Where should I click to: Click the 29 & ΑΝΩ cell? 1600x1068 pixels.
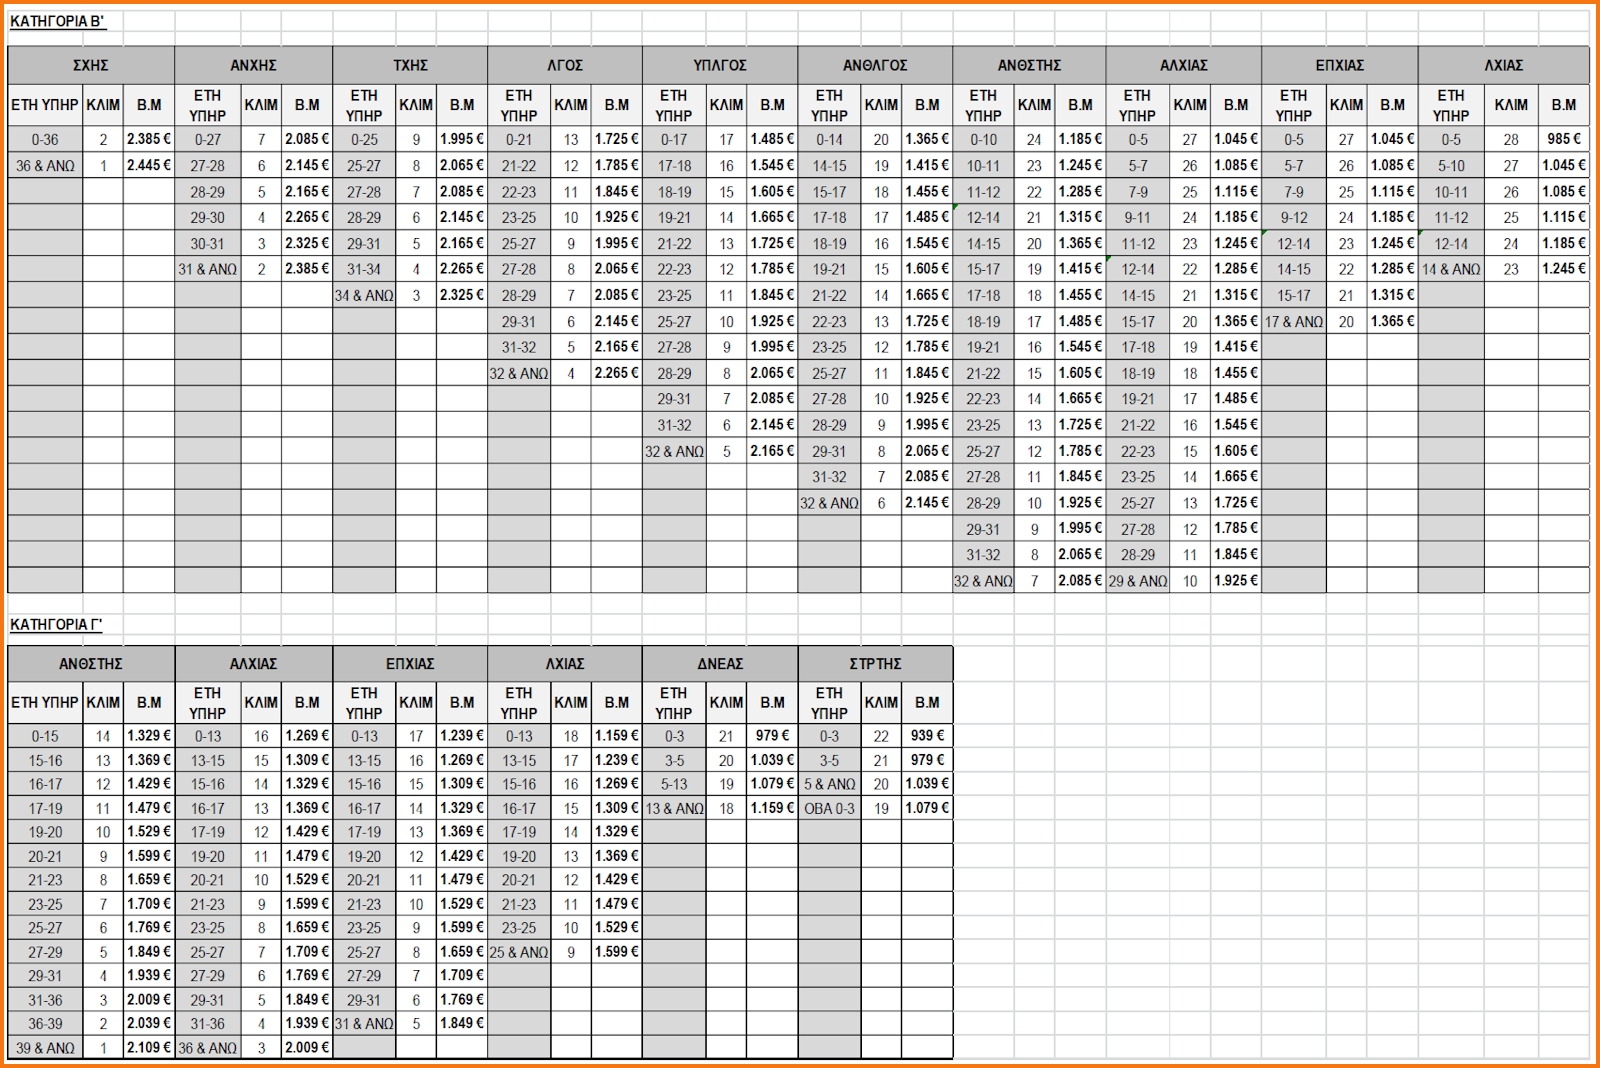click(1137, 580)
